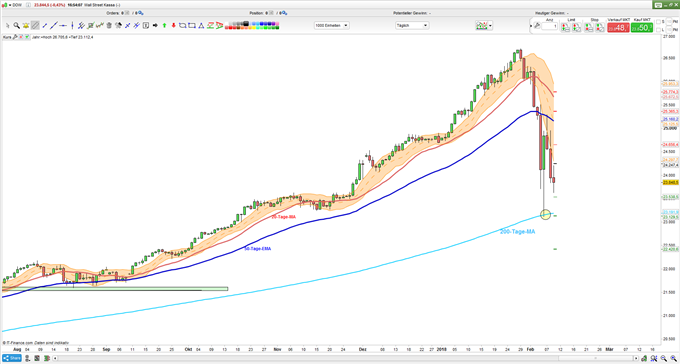Insert a red down arrow marker
The width and height of the screenshot is (680, 364).
tap(173, 25)
